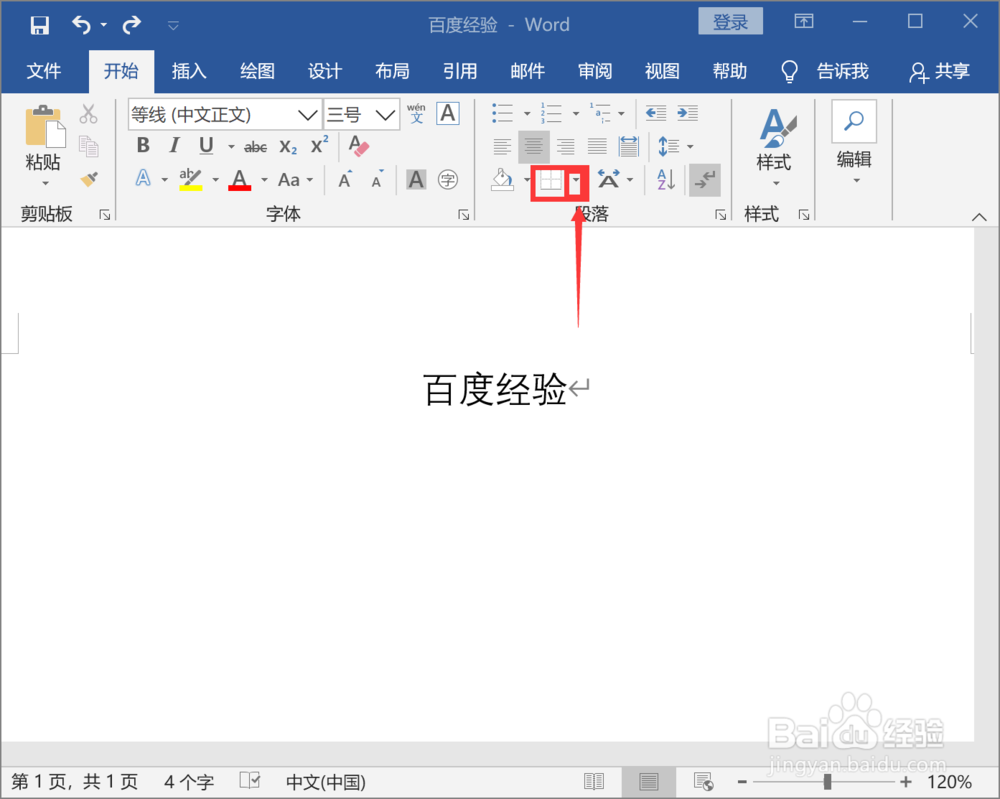This screenshot has height=799, width=1000.
Task: Open Ribbon Display Options icon
Action: click(x=804, y=22)
